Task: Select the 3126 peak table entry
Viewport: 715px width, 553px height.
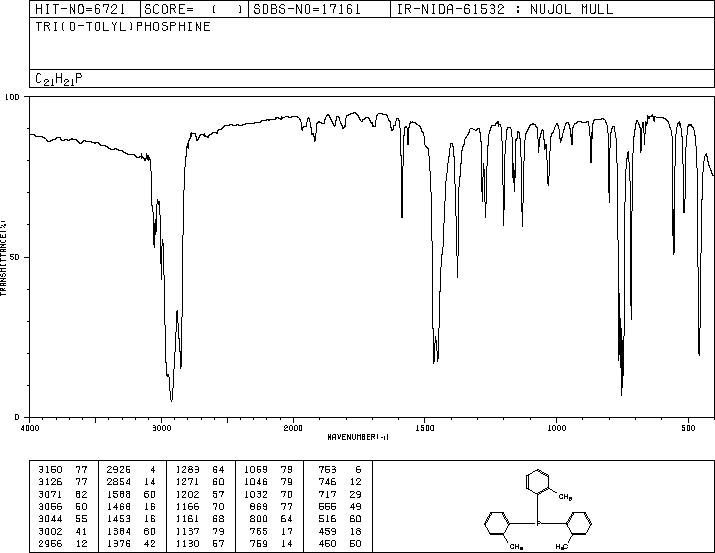Action: click(63, 481)
